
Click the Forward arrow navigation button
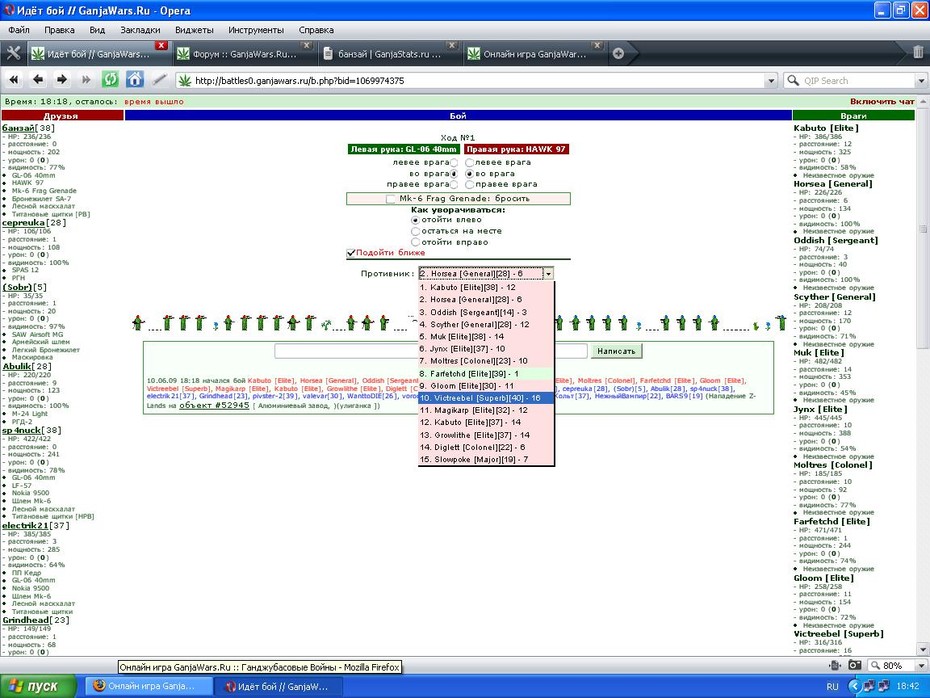pos(62,79)
